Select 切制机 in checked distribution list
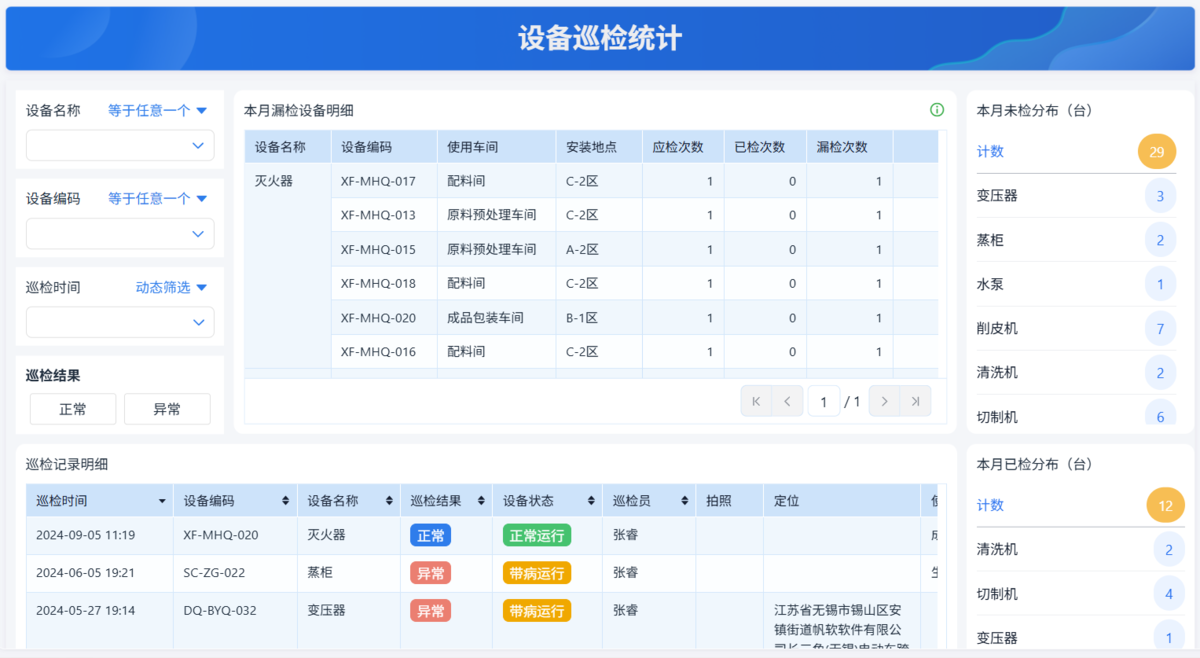 (x=997, y=594)
